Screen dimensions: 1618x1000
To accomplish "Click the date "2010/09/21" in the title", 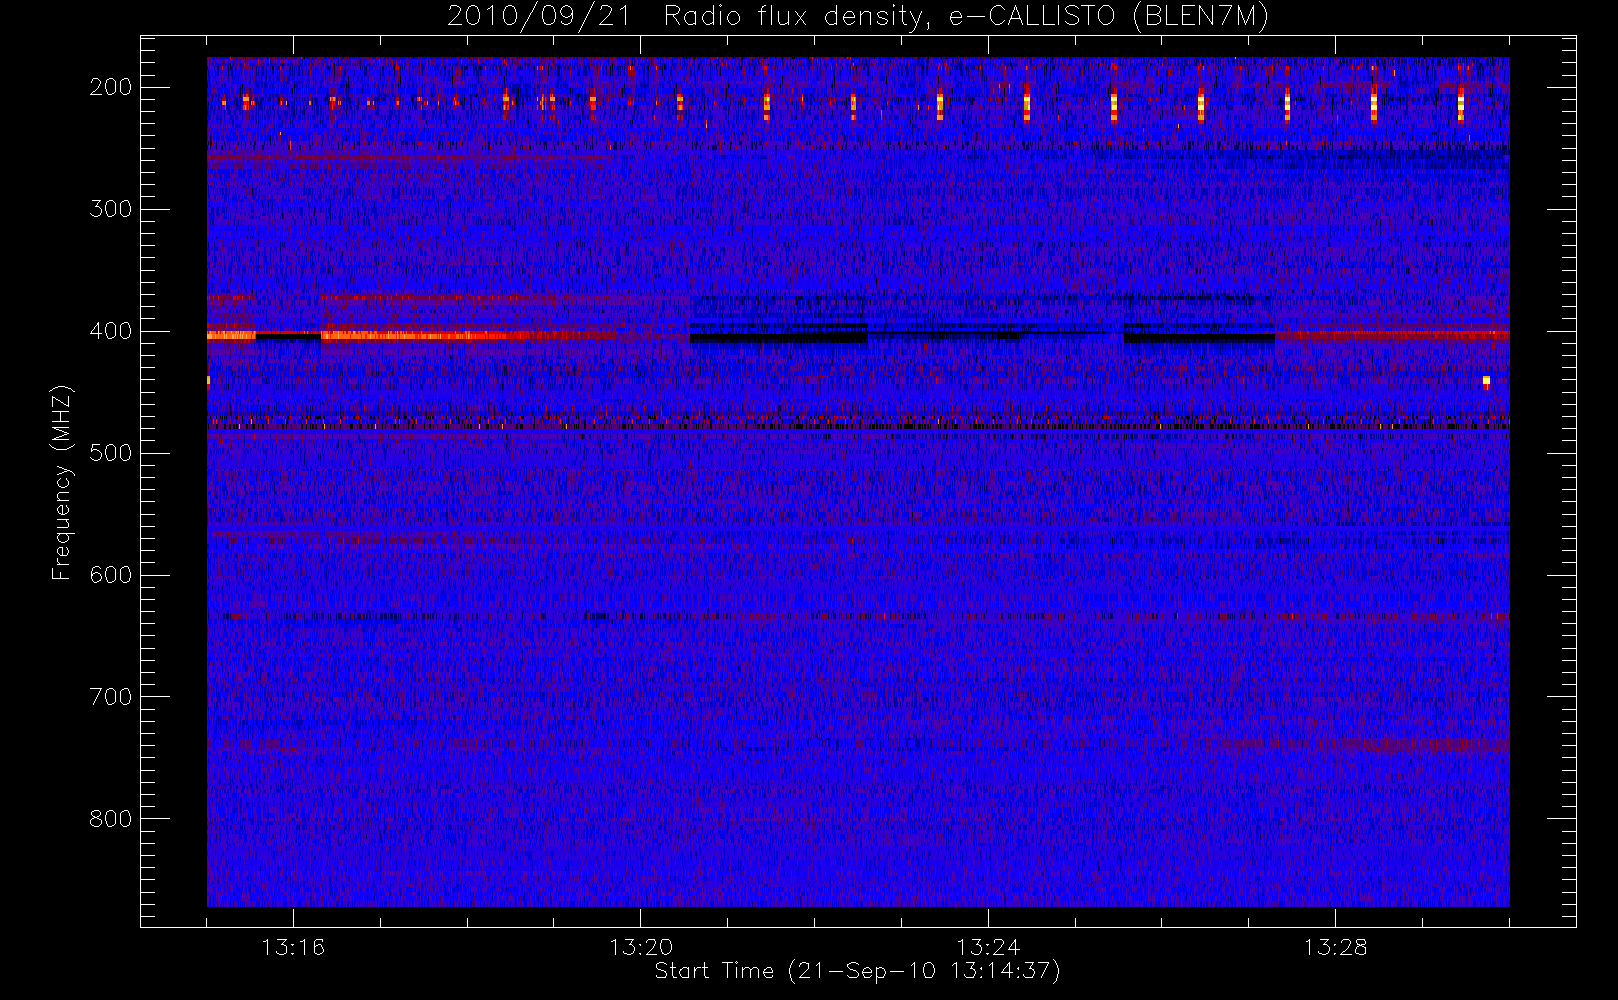I will (539, 17).
